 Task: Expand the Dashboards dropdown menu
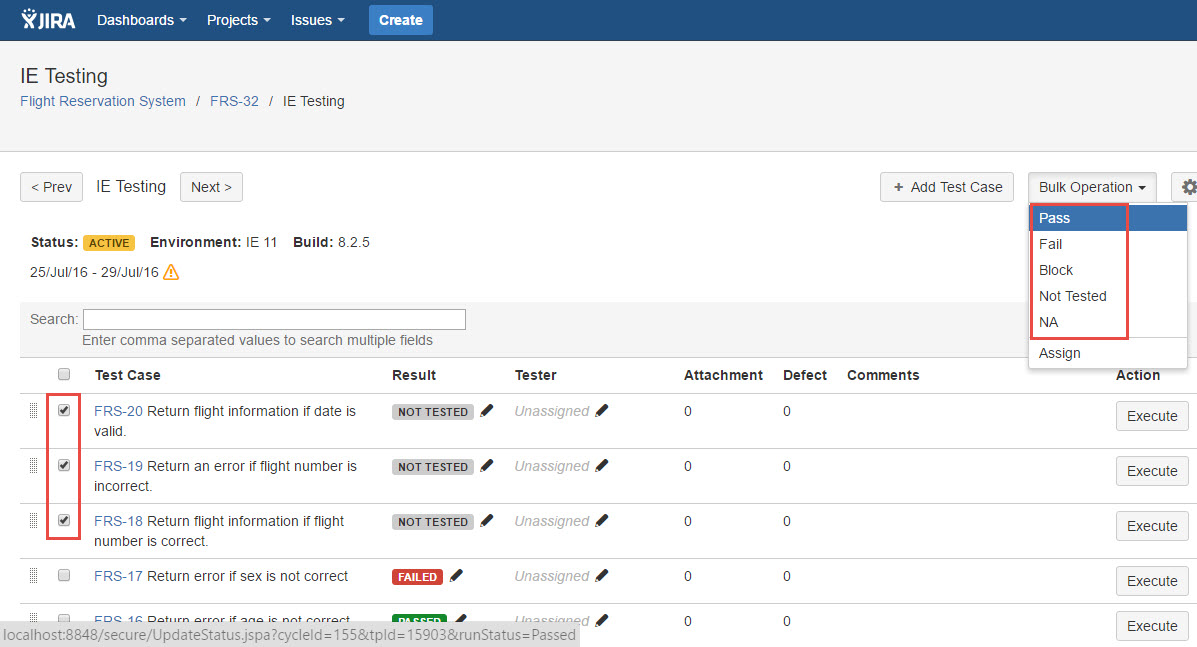(141, 20)
